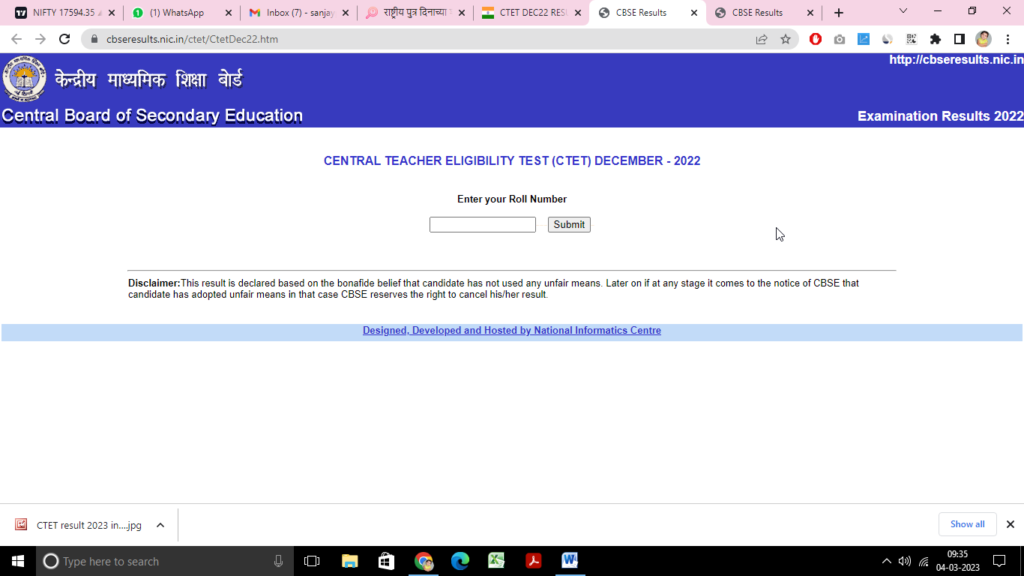Click the screenshot camera extension icon
Image resolution: width=1024 pixels, height=576 pixels.
839,39
